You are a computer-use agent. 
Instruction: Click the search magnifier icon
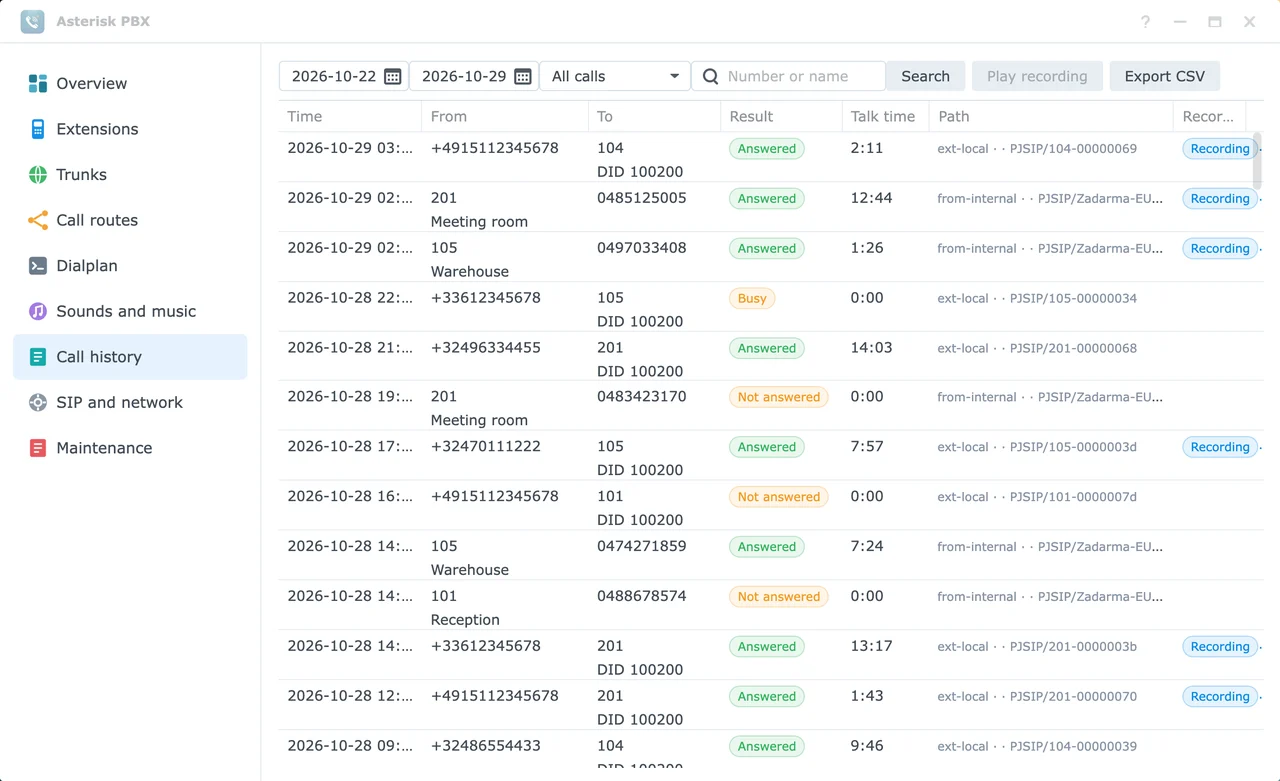pyautogui.click(x=711, y=76)
